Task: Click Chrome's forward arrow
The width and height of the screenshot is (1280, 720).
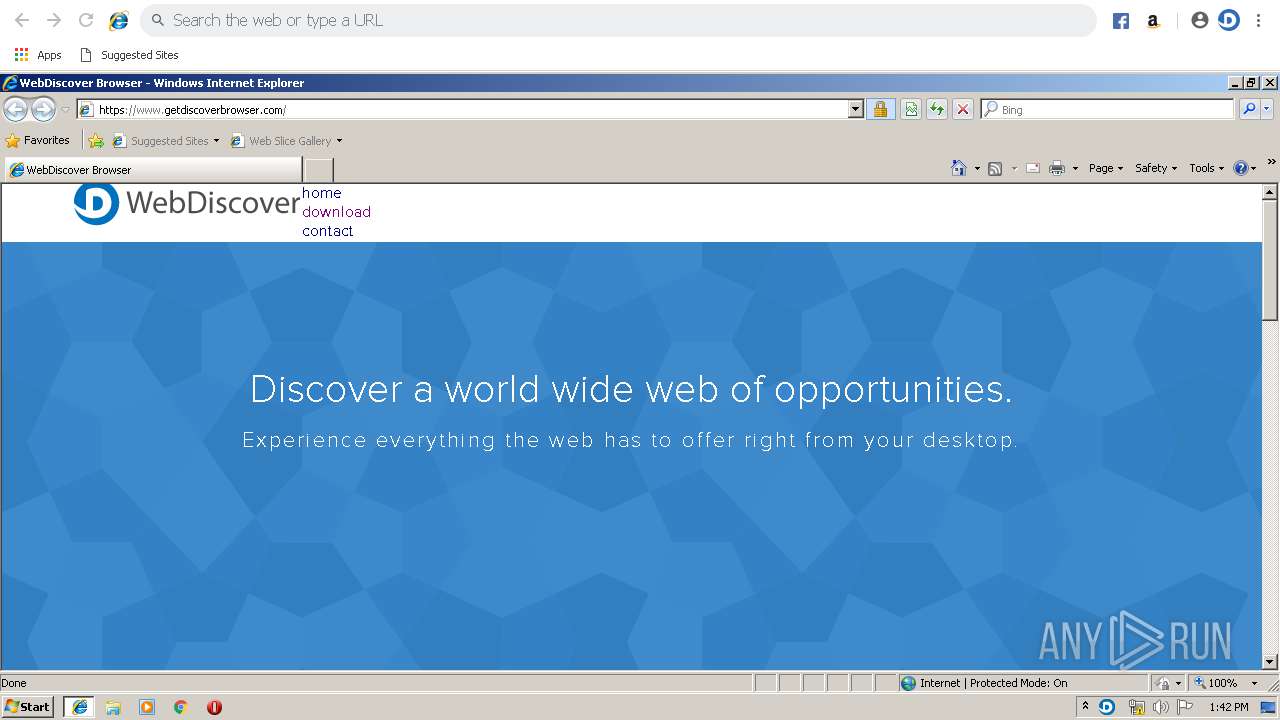Action: click(54, 20)
